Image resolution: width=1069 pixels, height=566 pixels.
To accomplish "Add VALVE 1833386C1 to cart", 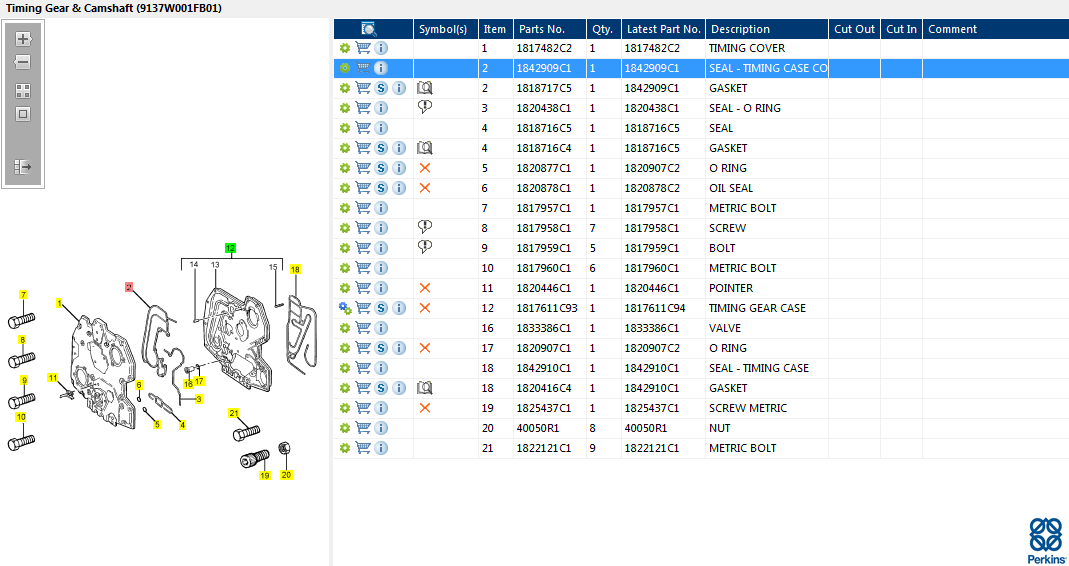I will [363, 328].
